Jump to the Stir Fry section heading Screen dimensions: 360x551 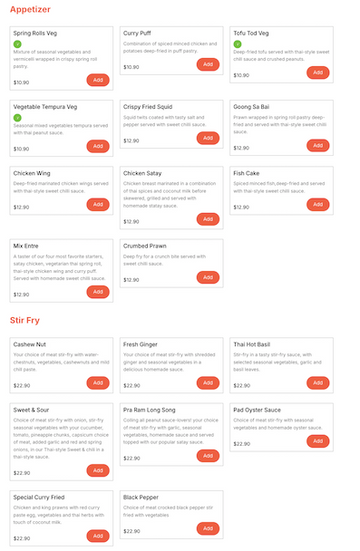[25, 320]
